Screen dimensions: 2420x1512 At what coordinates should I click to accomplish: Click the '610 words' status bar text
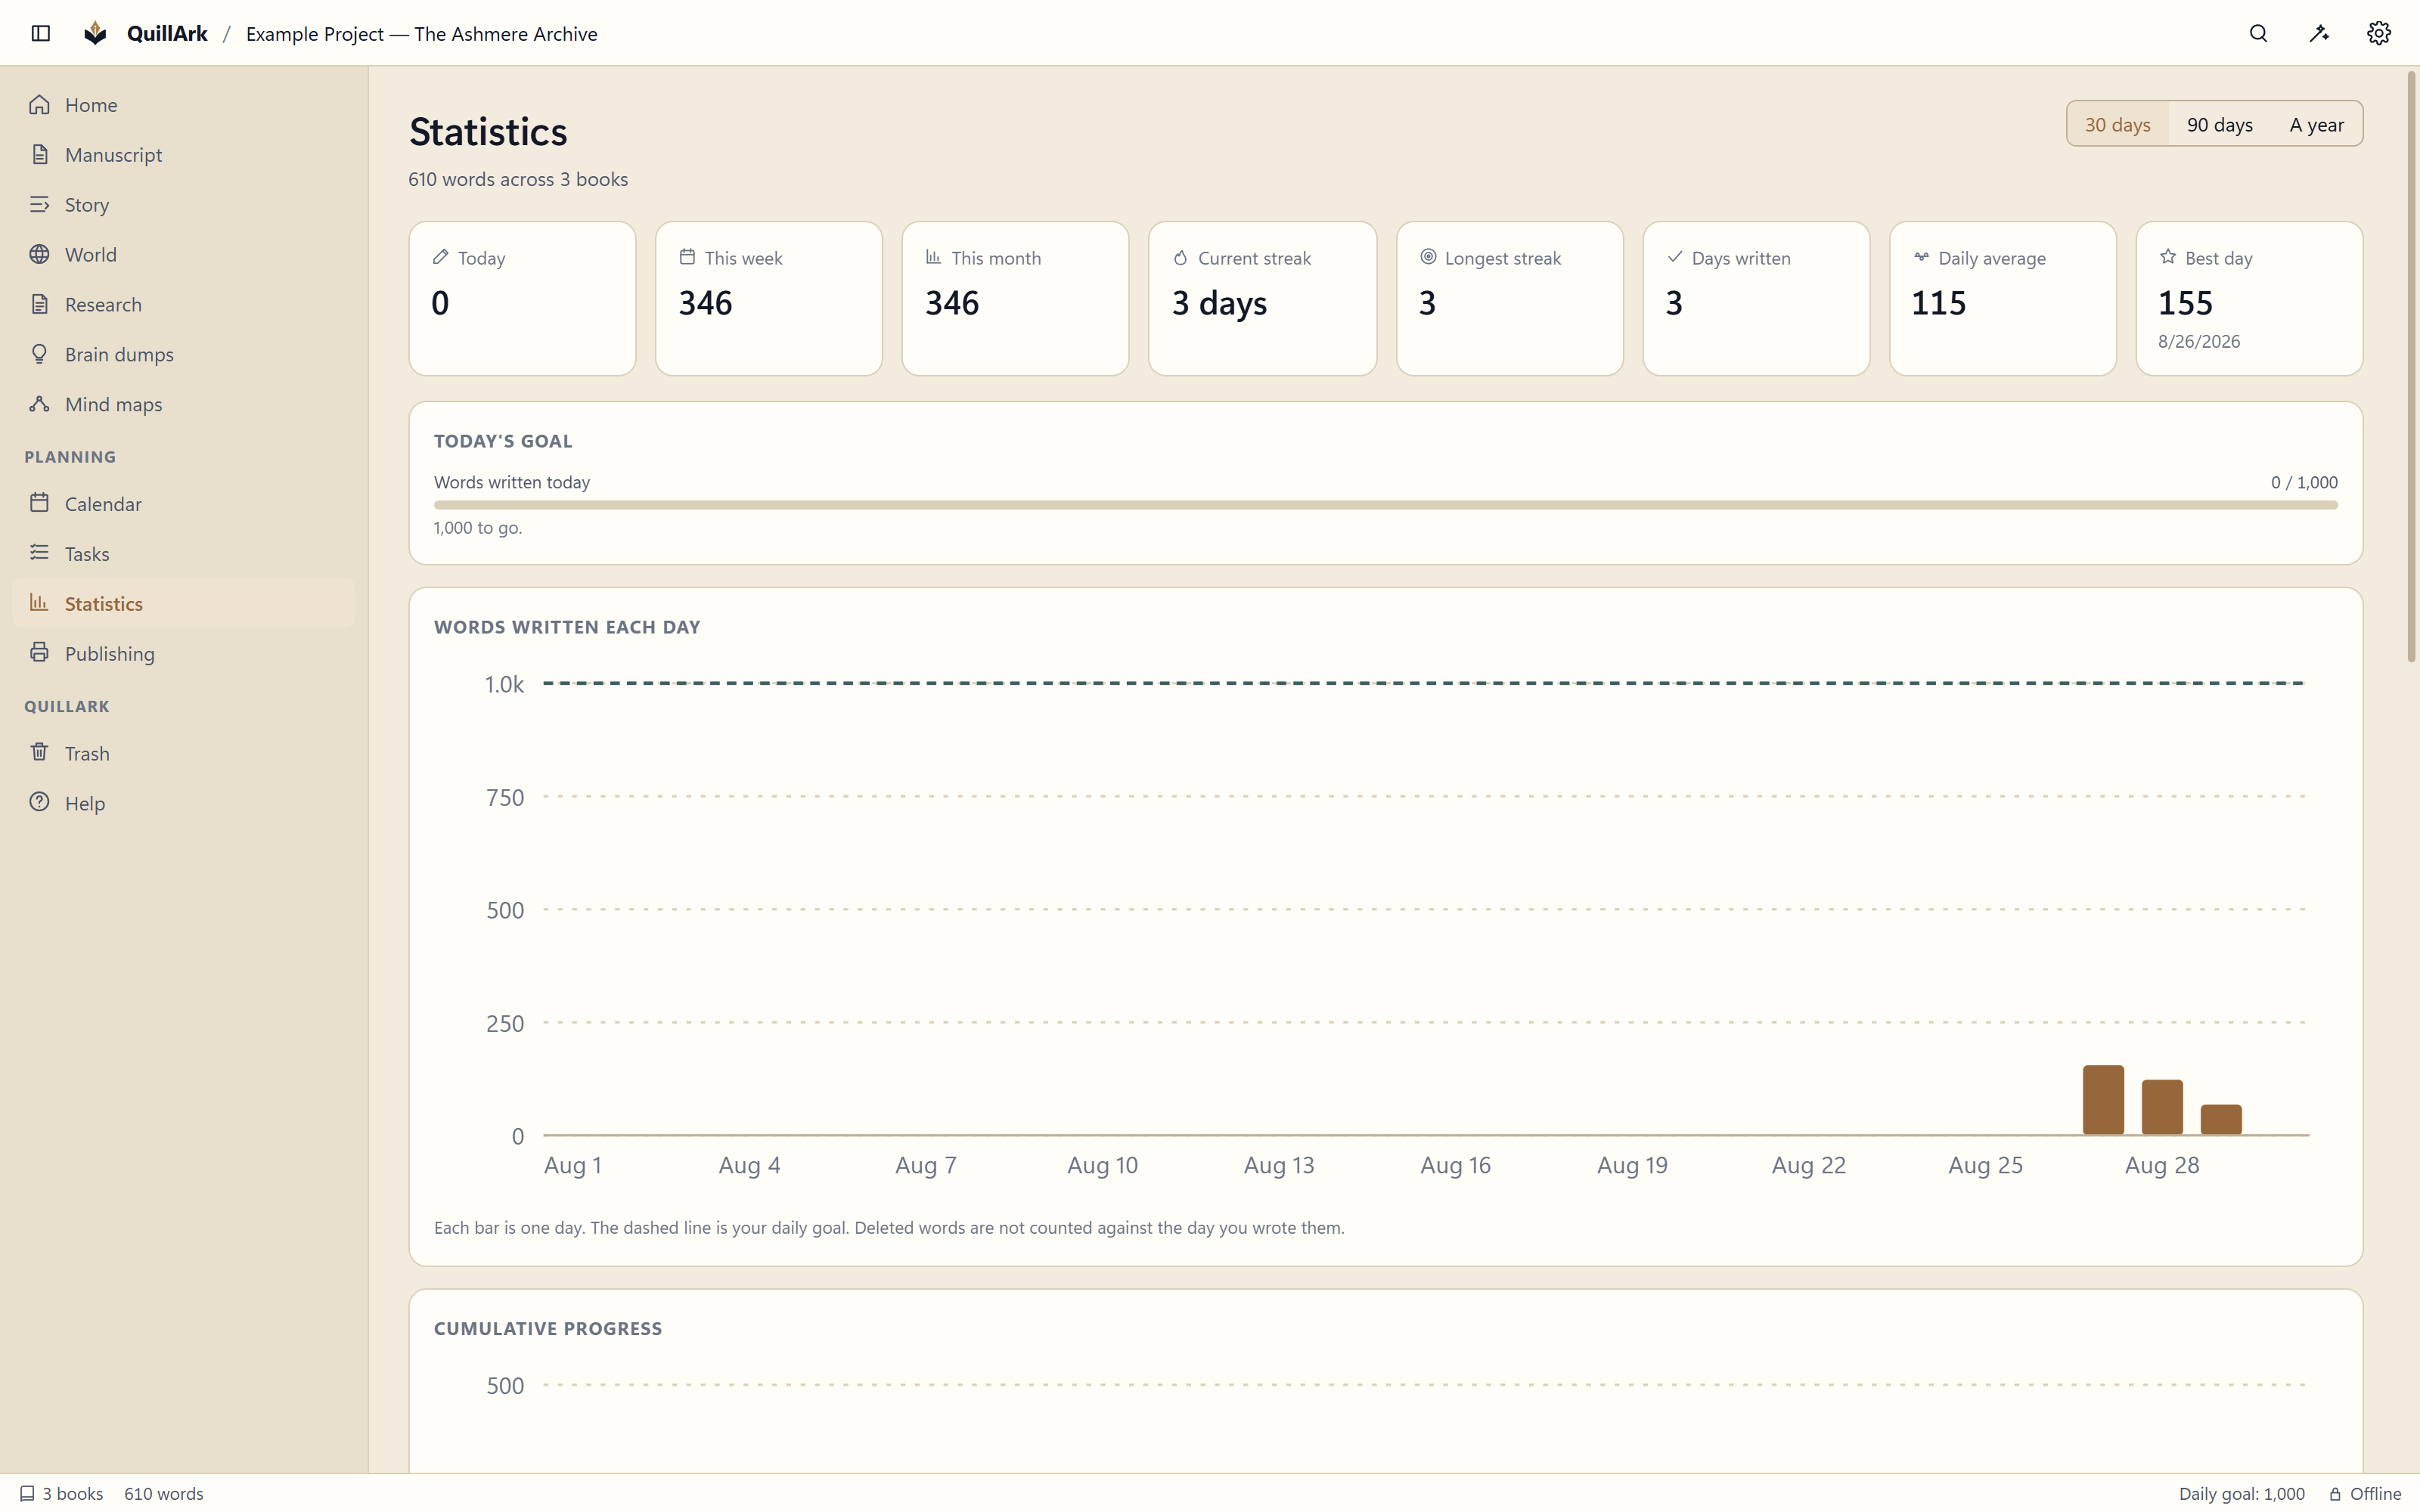tap(164, 1493)
